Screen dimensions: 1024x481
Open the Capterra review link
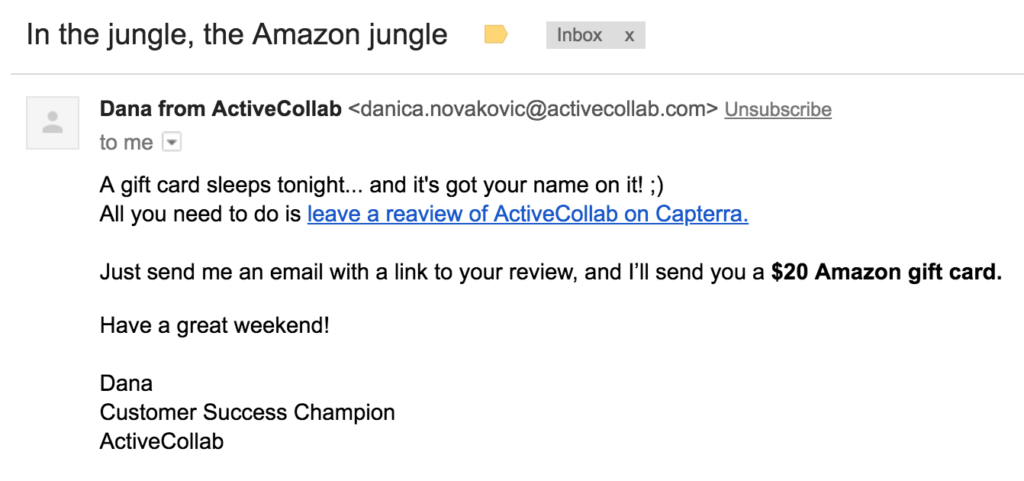[x=528, y=215]
